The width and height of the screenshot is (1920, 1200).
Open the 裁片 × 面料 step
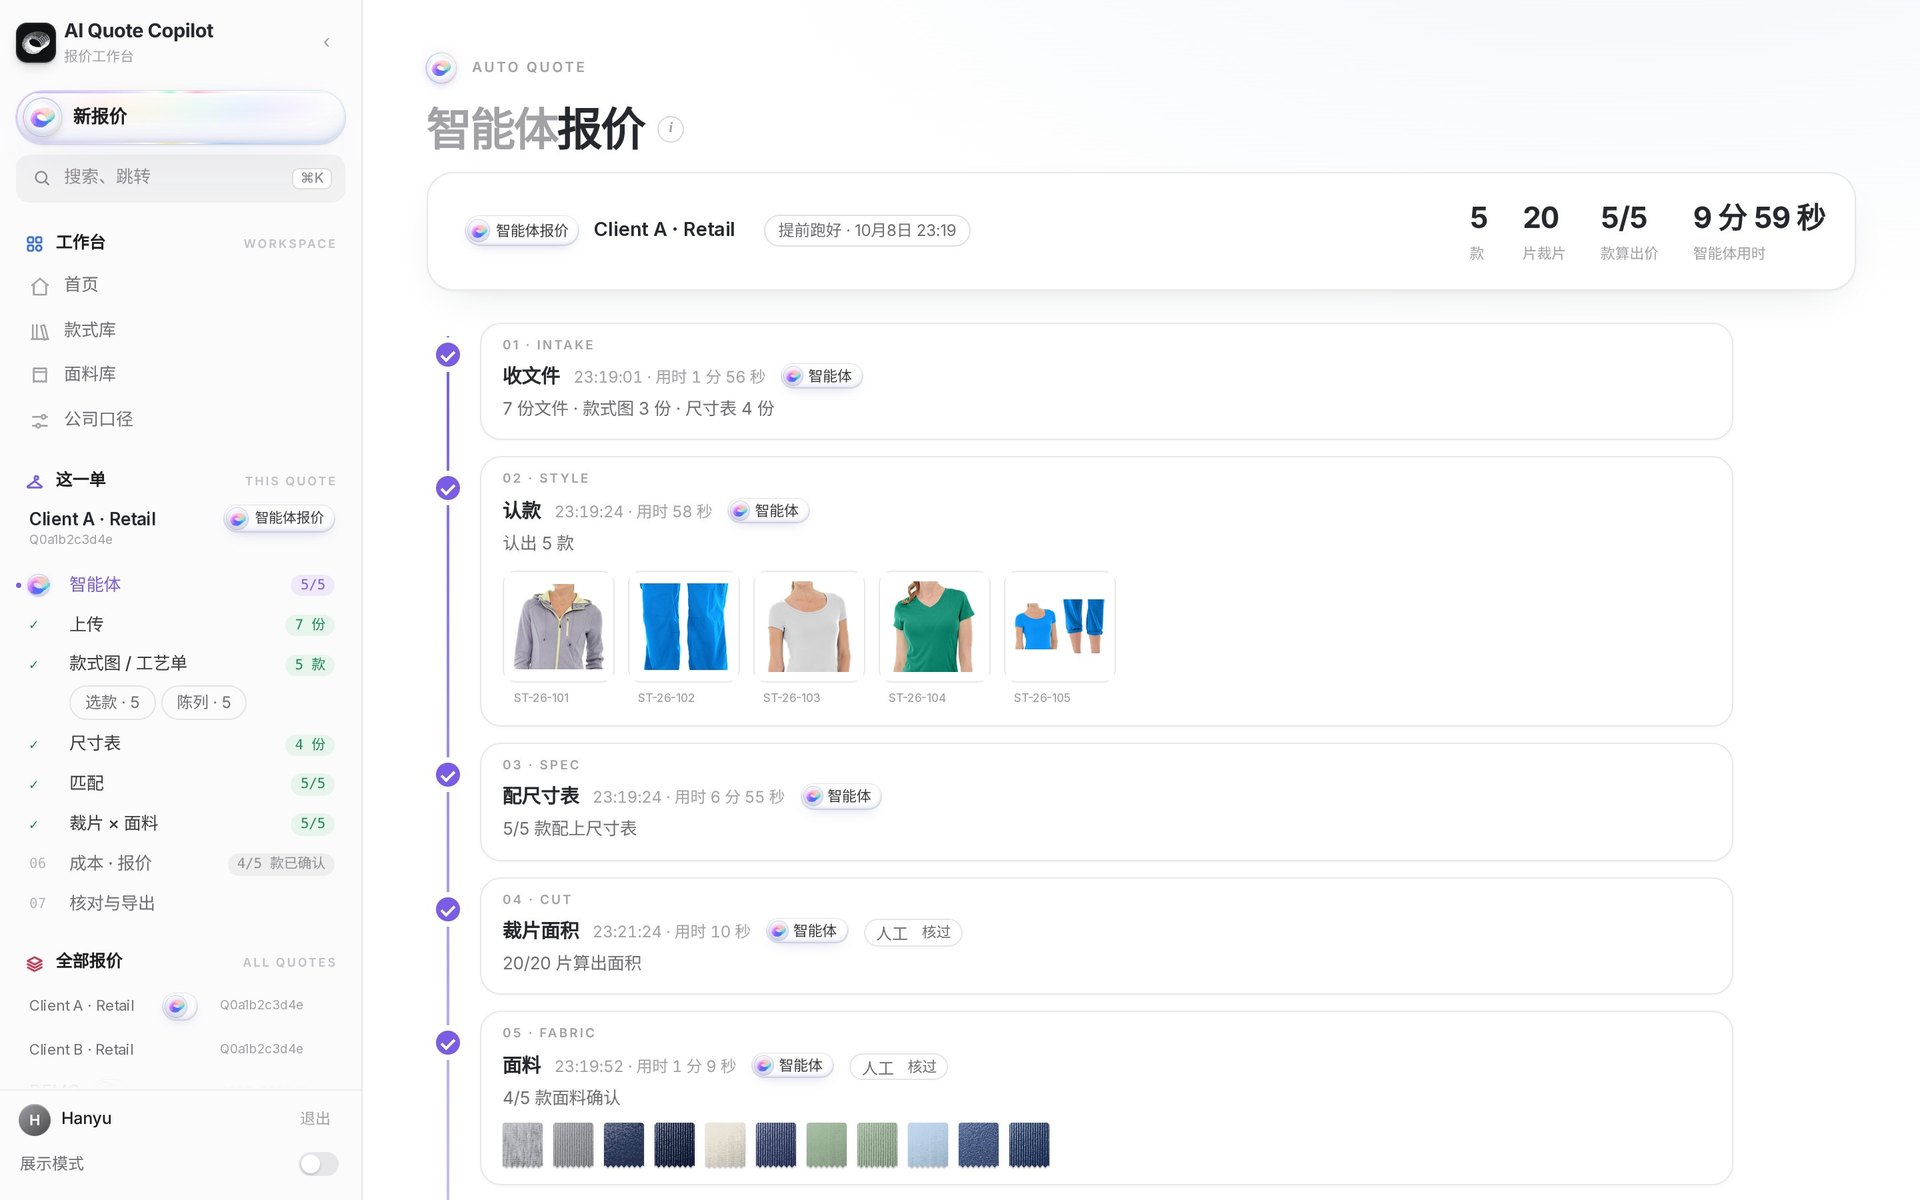pos(180,823)
